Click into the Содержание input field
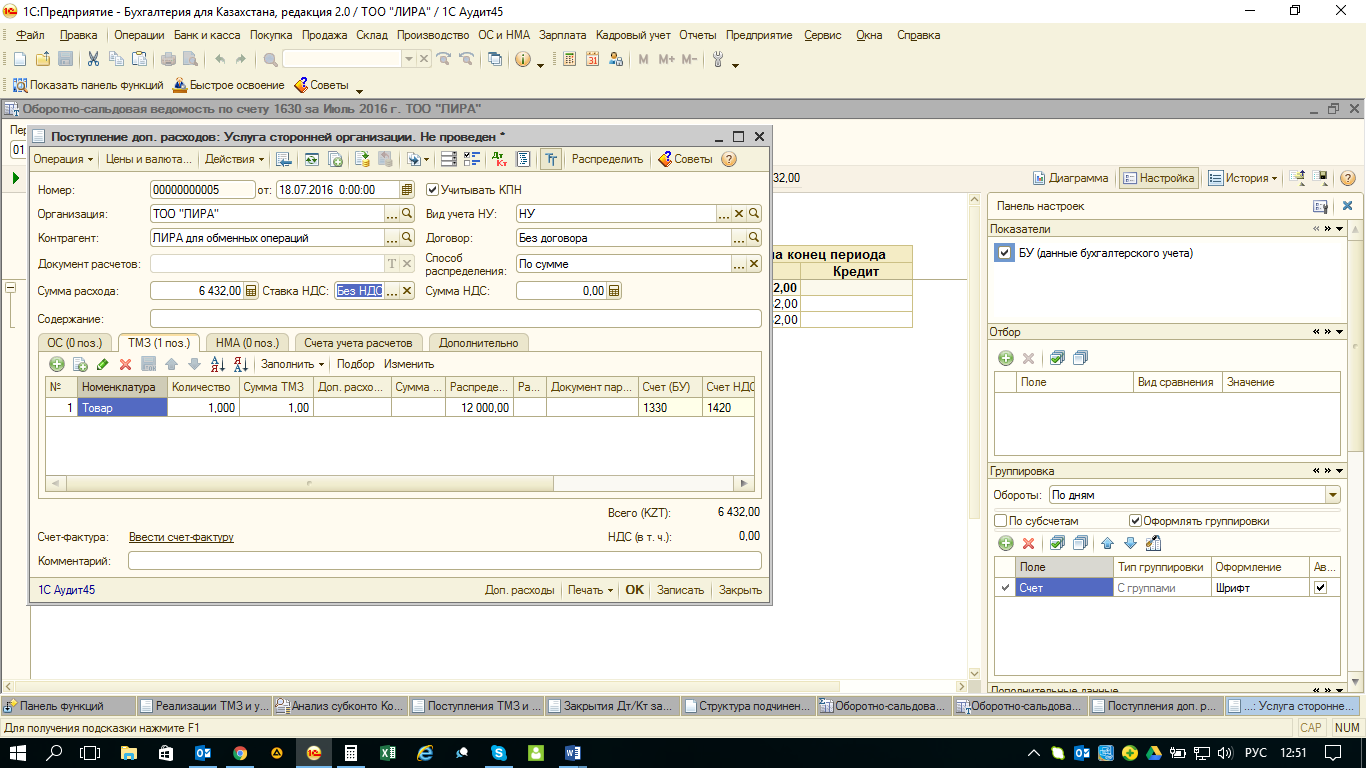 click(x=456, y=319)
